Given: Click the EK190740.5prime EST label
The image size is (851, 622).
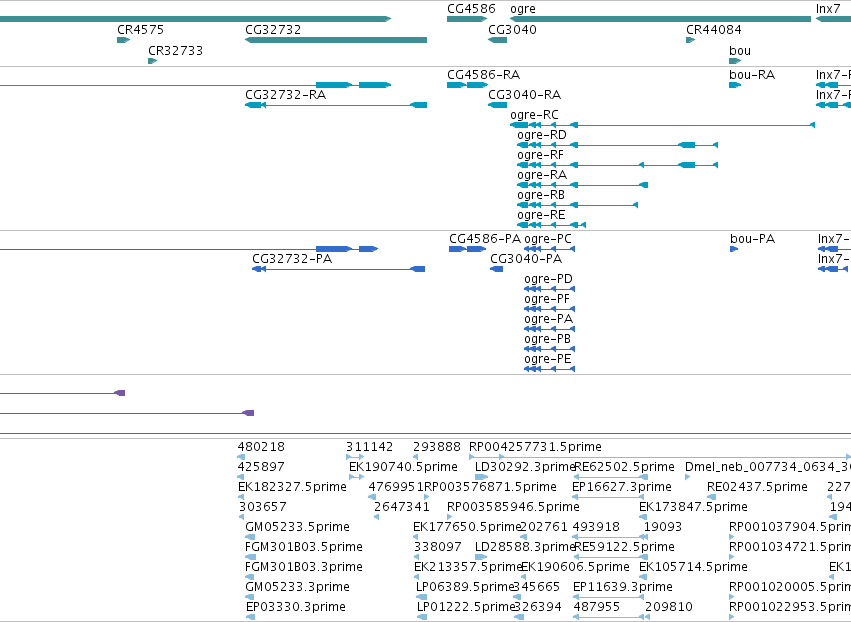Looking at the screenshot, I should coord(403,467).
